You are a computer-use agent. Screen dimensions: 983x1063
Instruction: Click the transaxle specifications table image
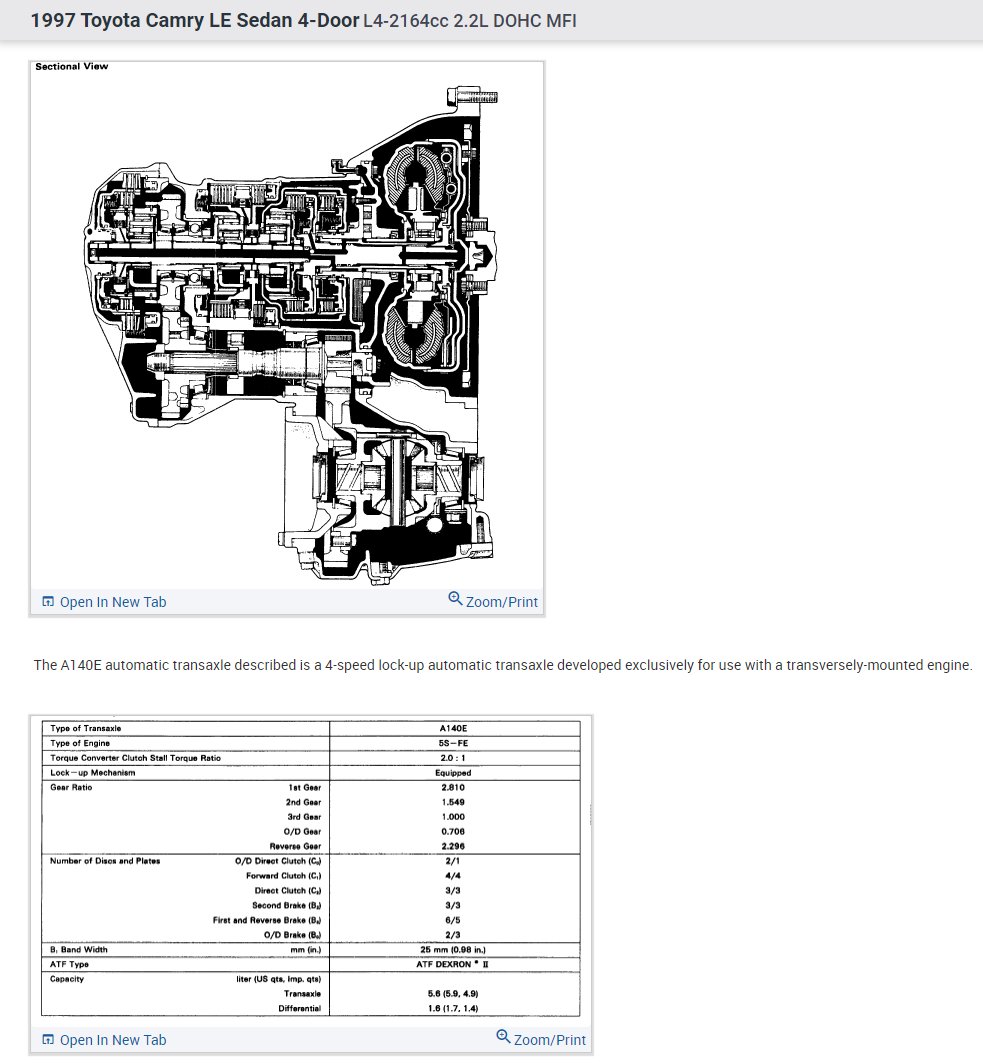point(310,868)
